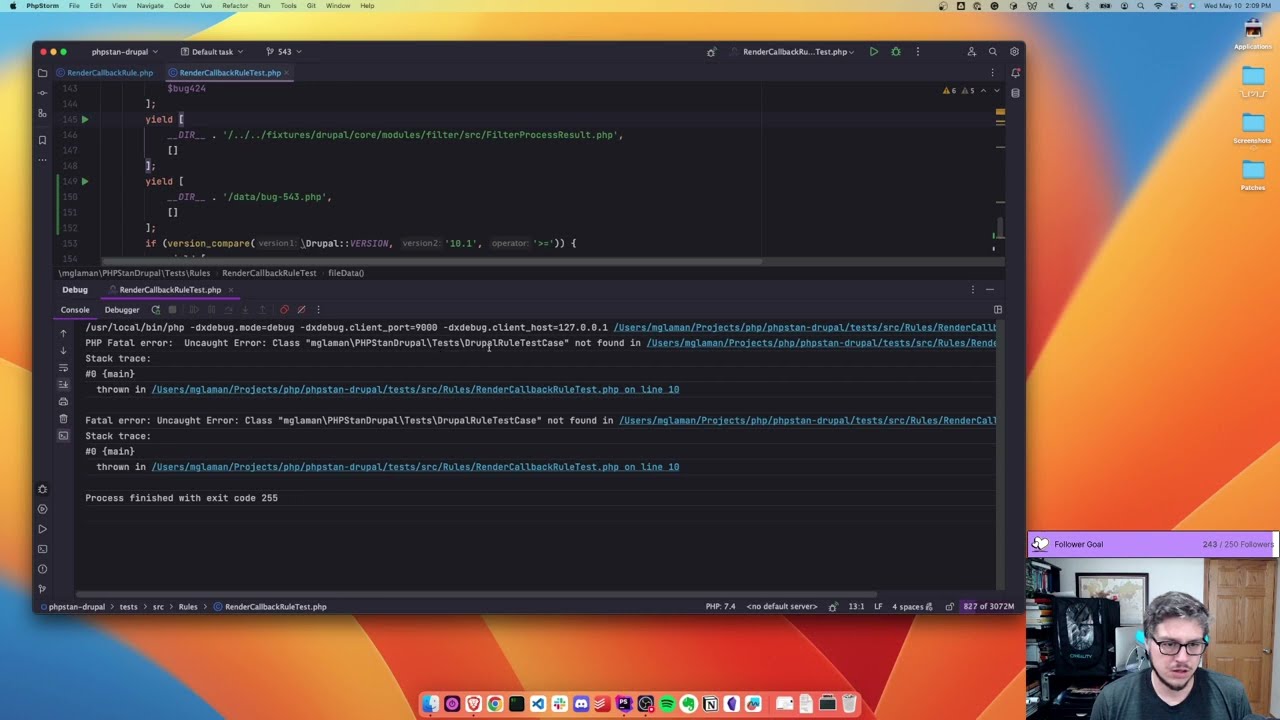Open the 543 git branch dropdown
This screenshot has width=1280, height=720.
[x=284, y=52]
